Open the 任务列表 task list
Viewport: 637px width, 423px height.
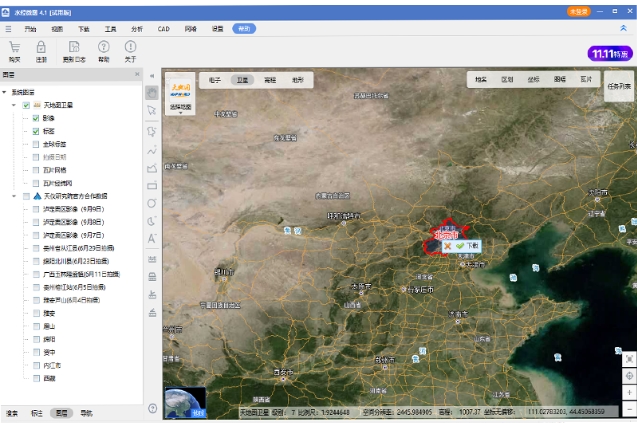pyautogui.click(x=619, y=86)
